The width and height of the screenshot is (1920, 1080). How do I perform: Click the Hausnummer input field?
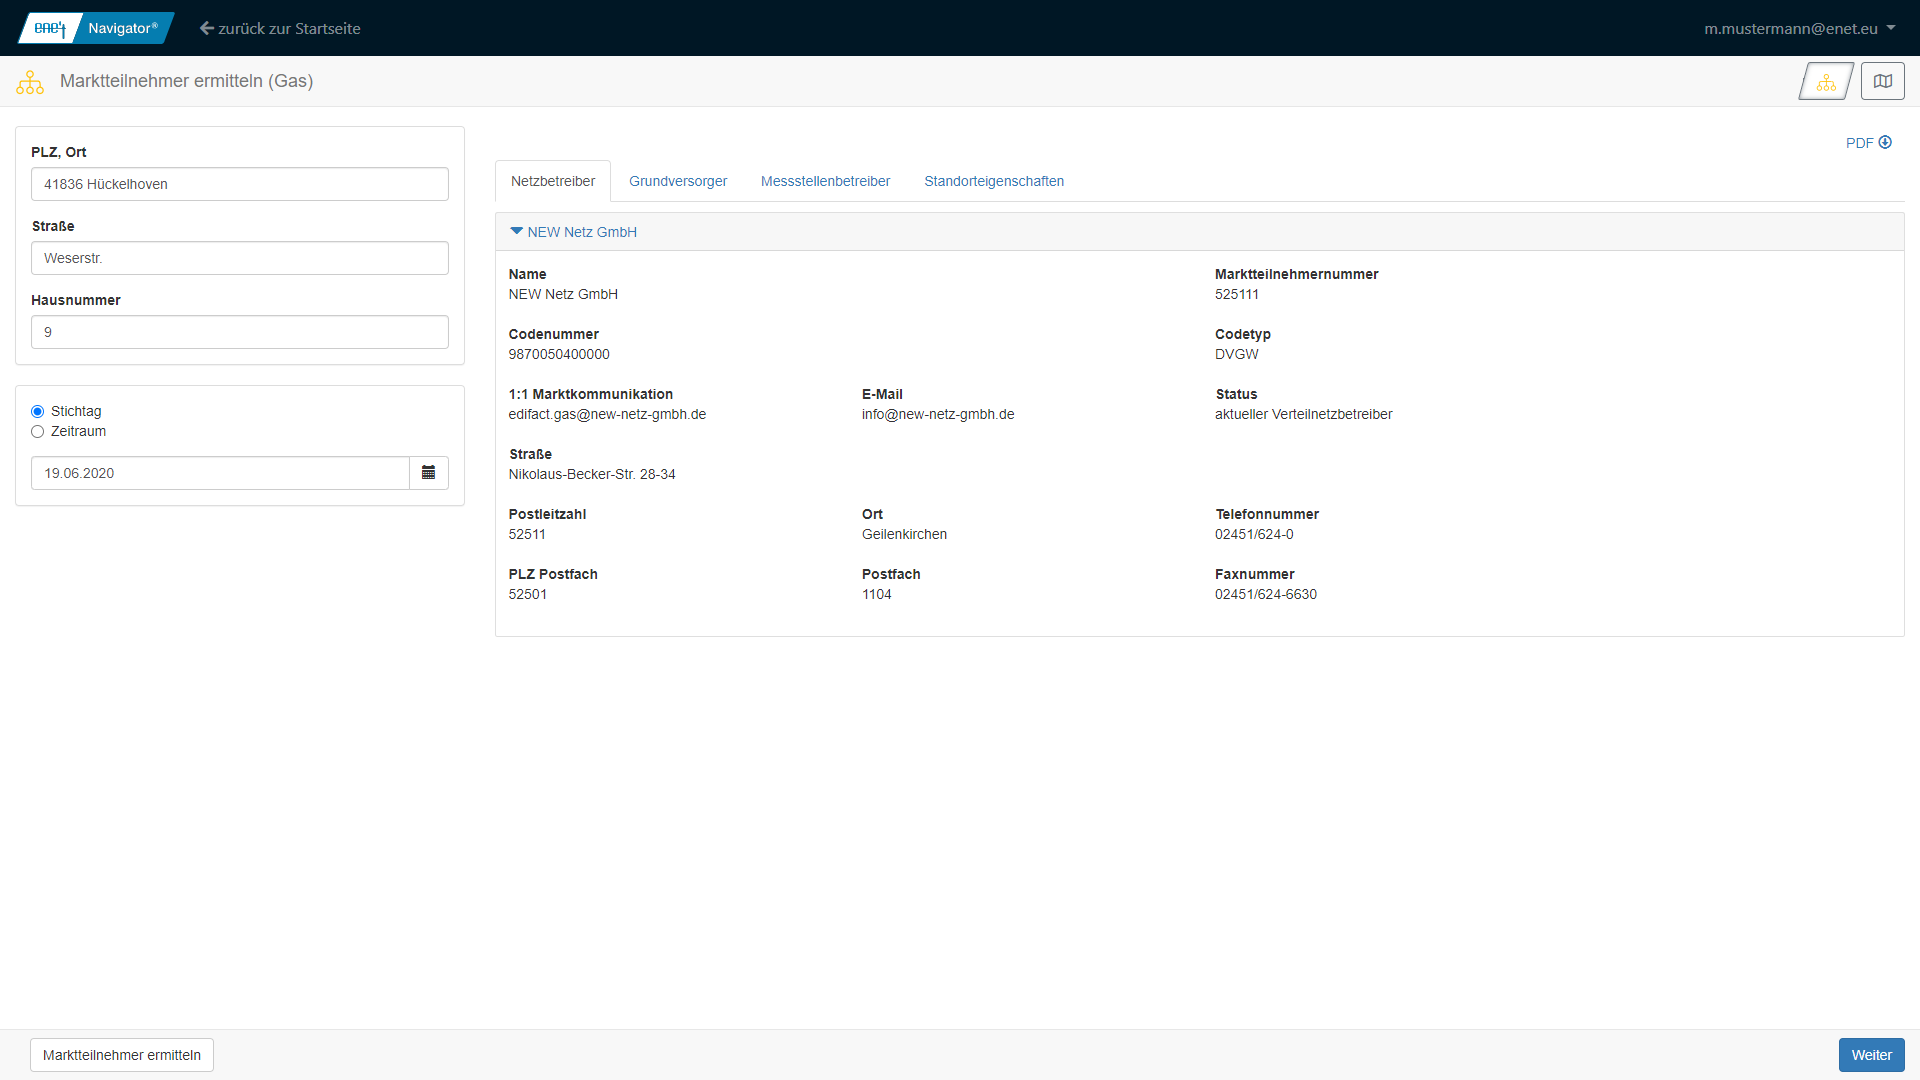(x=240, y=332)
